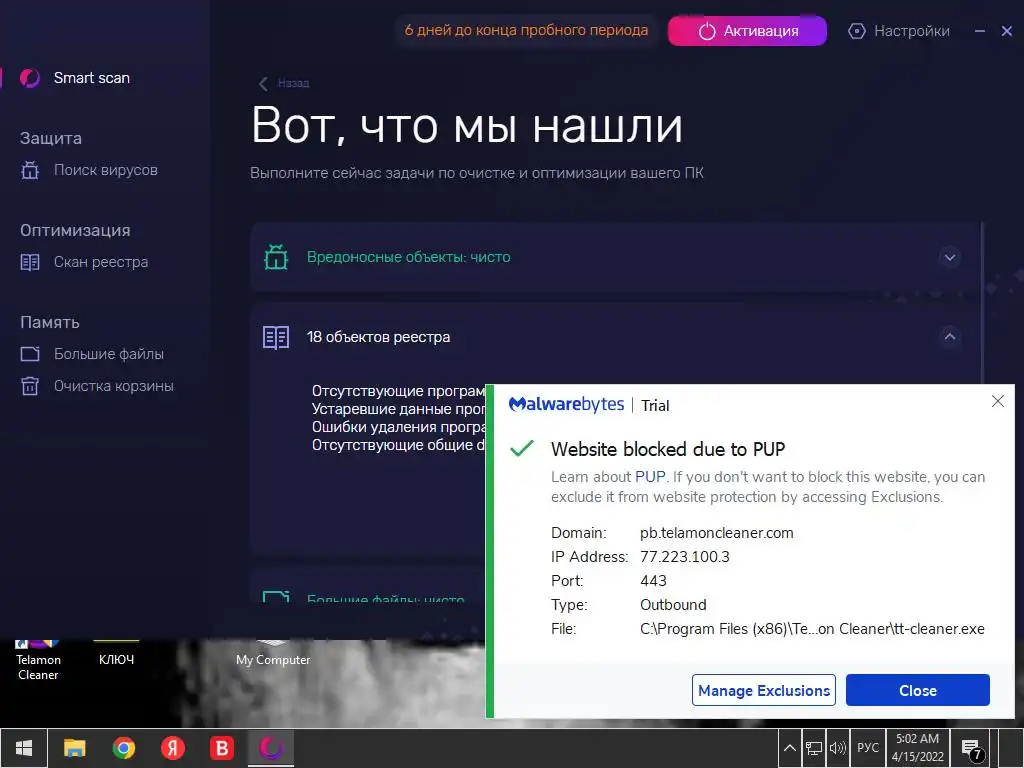Select the tt-cleaner.exe file path
This screenshot has width=1024, height=768.
tap(812, 629)
